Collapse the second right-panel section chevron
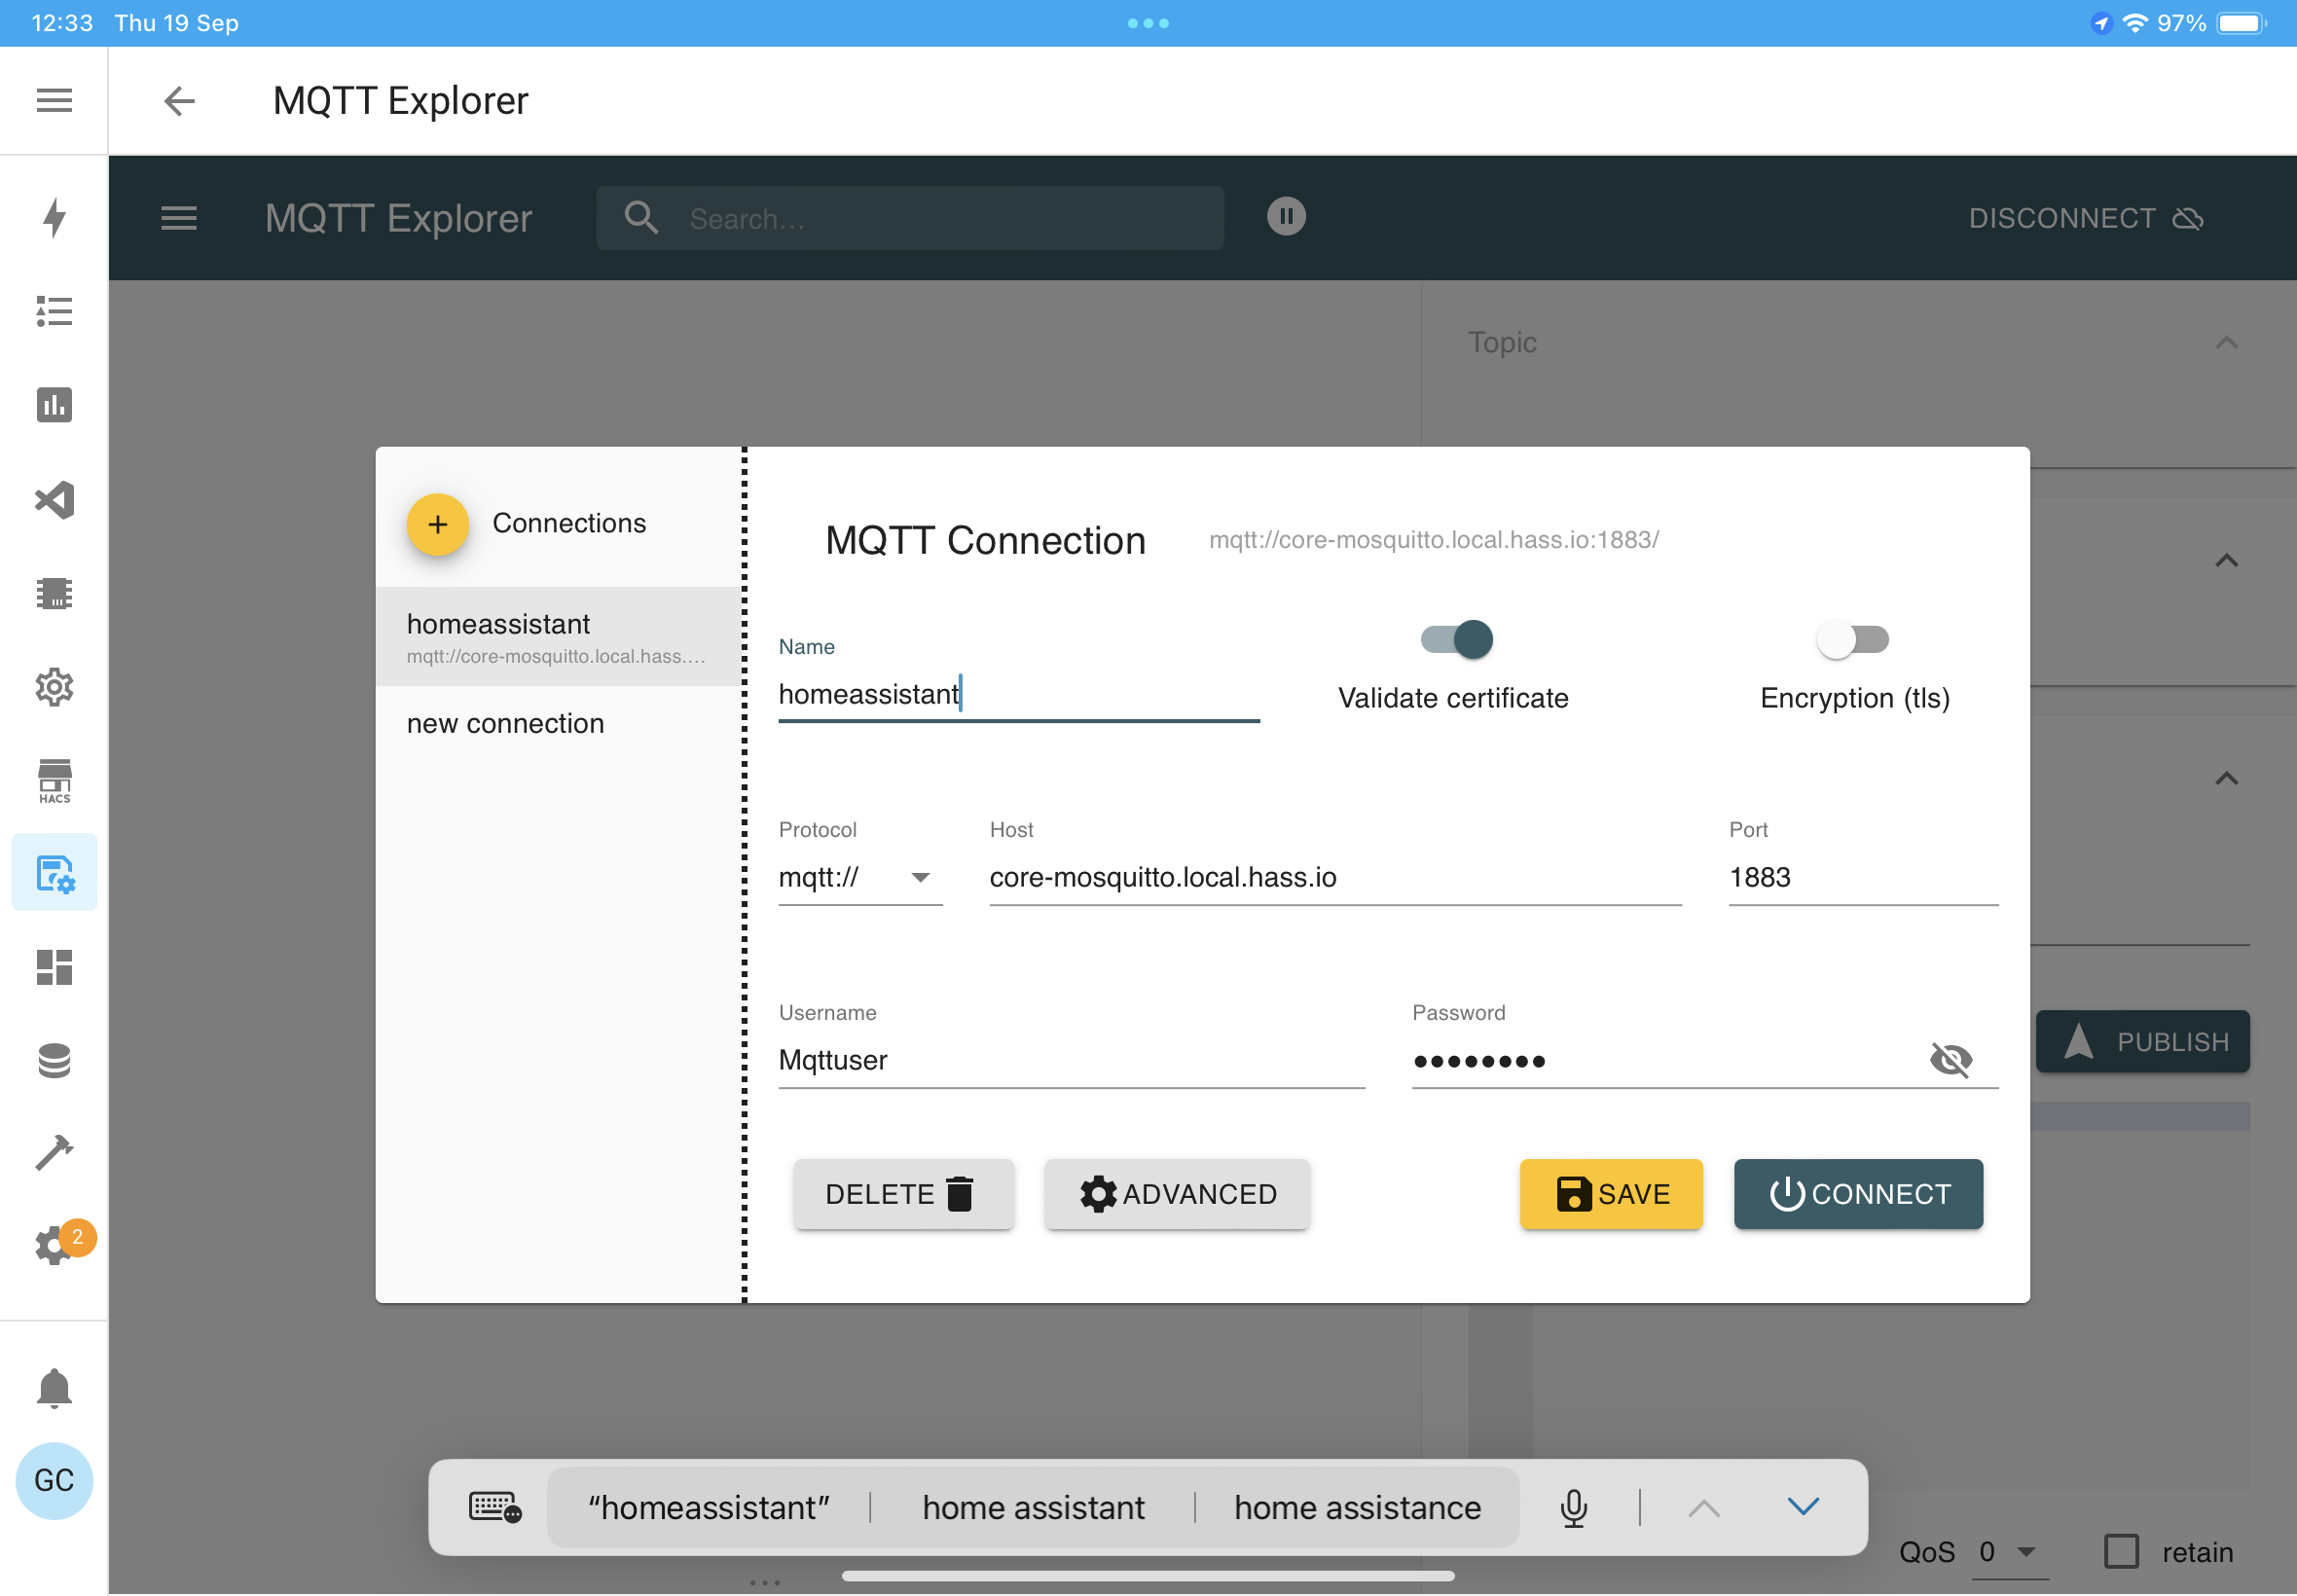The height and width of the screenshot is (1596, 2297). pyautogui.click(x=2226, y=561)
